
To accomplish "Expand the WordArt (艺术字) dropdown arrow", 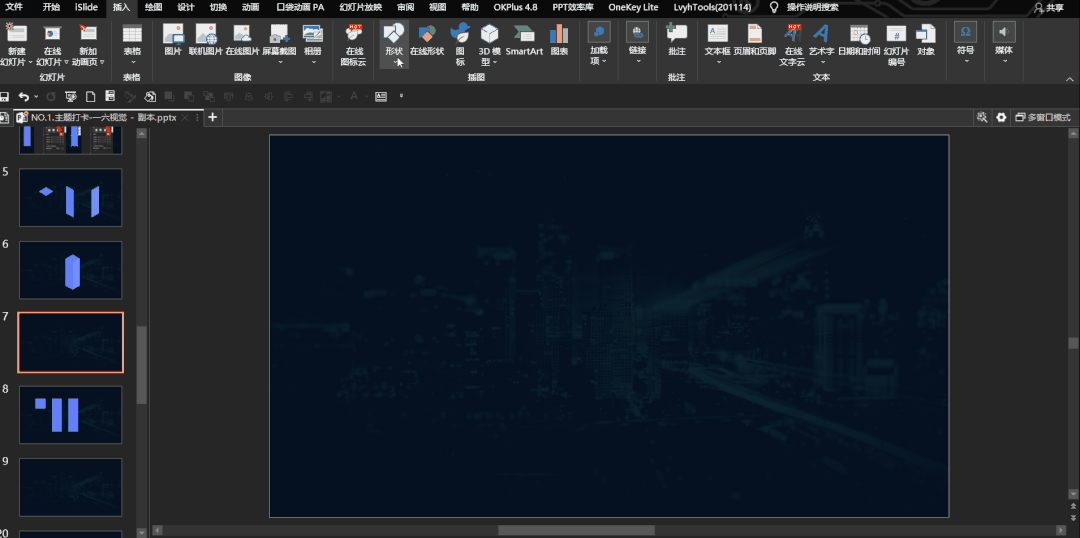I will [x=821, y=62].
